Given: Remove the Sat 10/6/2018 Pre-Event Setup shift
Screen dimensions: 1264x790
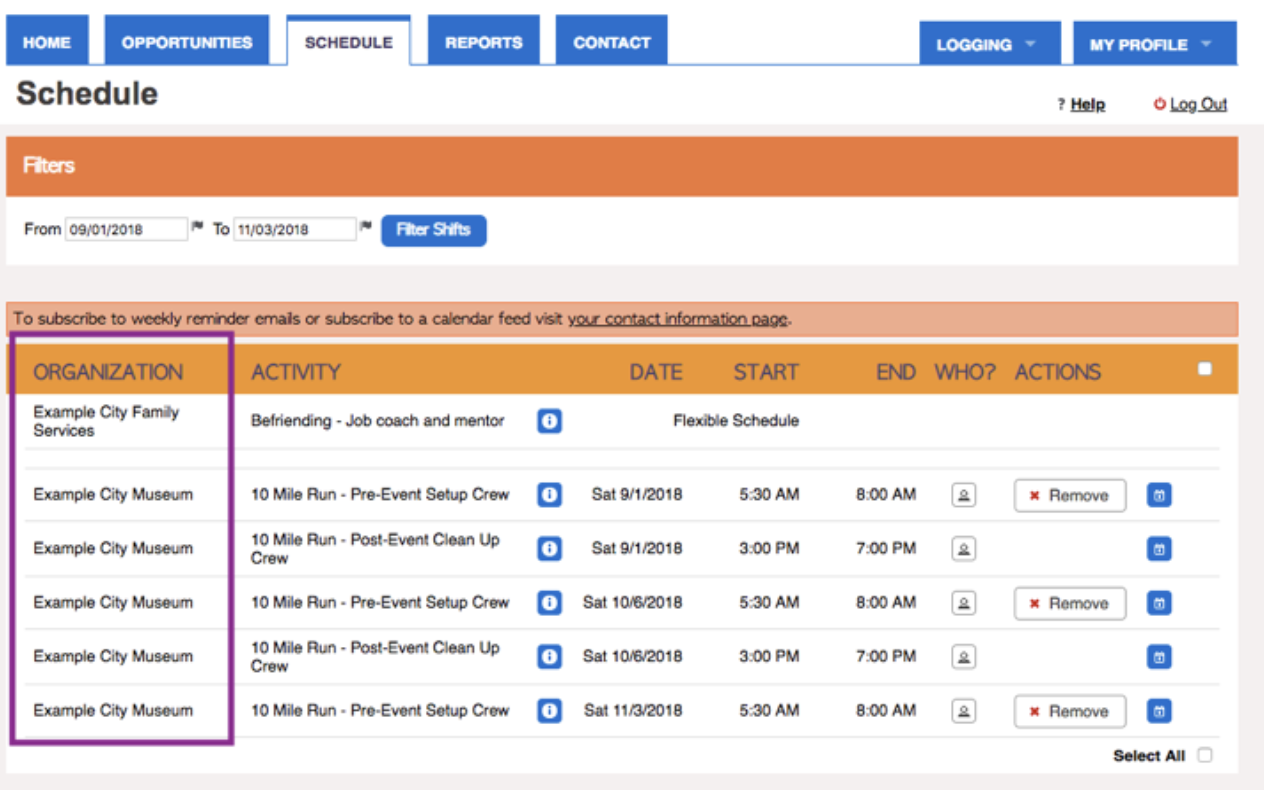Looking at the screenshot, I should click(x=1069, y=603).
